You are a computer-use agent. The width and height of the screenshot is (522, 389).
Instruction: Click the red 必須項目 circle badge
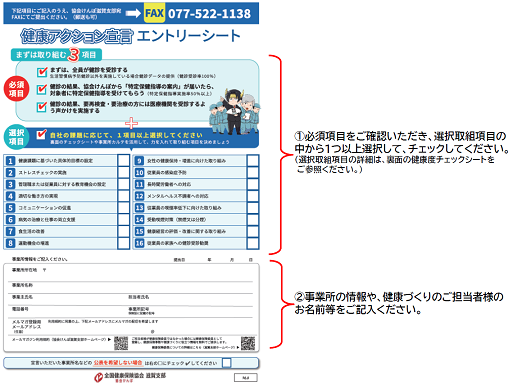coord(16,89)
